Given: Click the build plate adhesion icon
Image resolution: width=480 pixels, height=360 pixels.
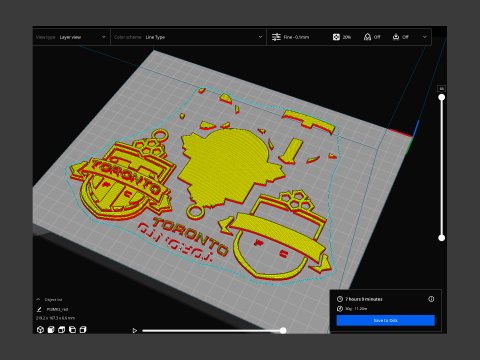Looking at the screenshot, I should [396, 37].
